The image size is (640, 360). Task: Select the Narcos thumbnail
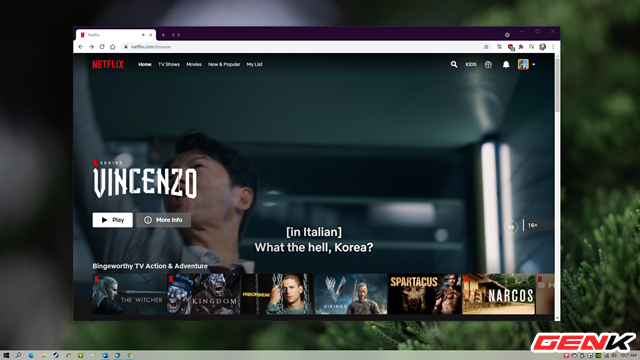click(498, 294)
